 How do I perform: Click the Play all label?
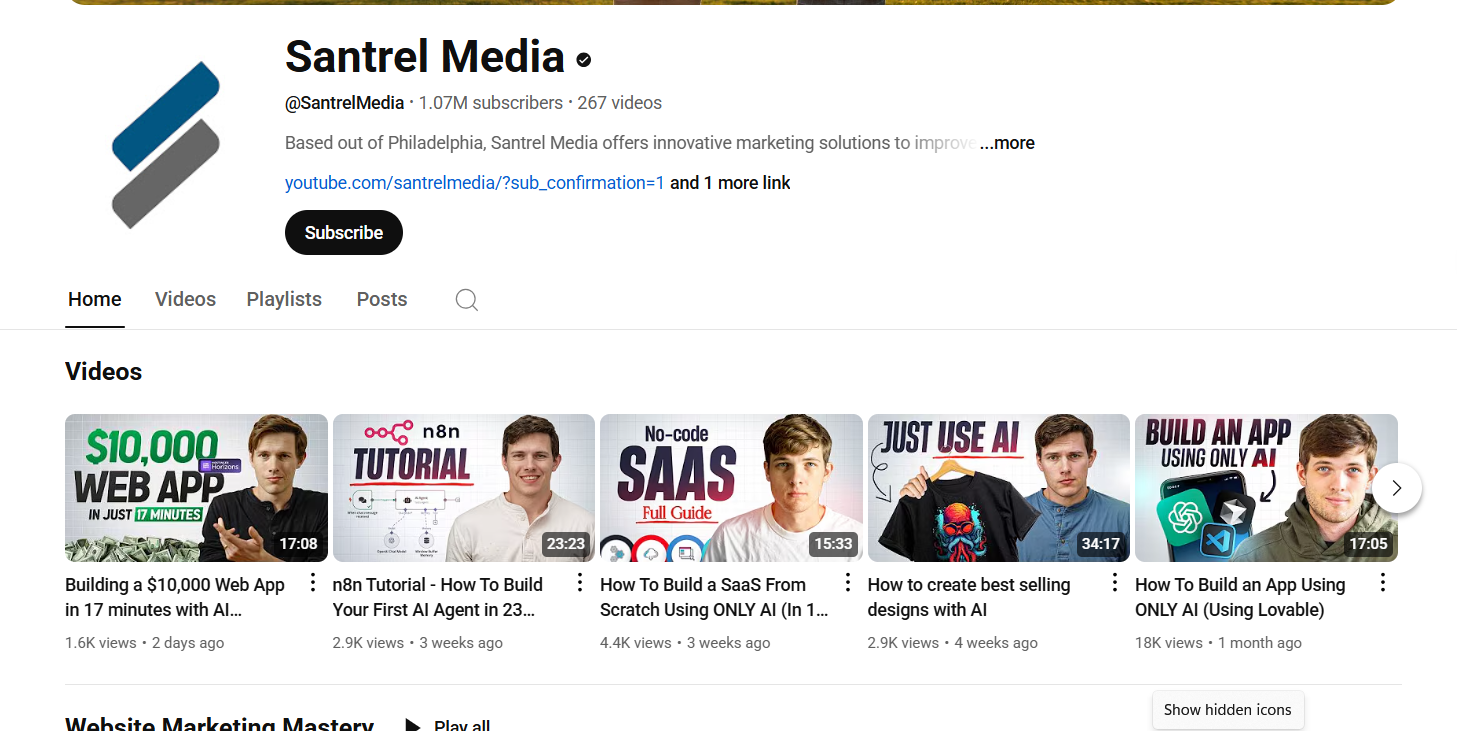[x=462, y=725]
